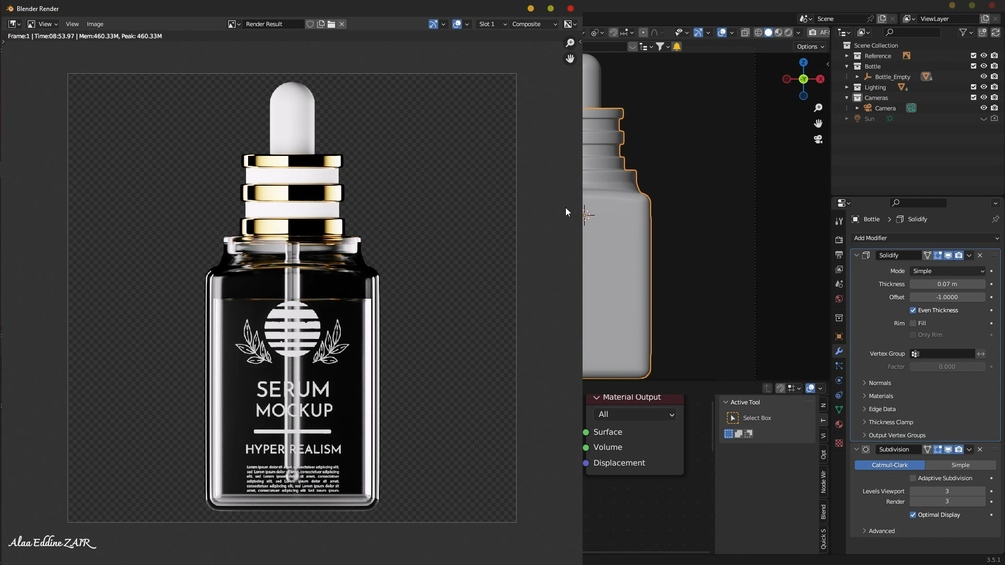This screenshot has width=1005, height=565.
Task: Open the Node Wr sidebar tab
Action: (x=824, y=482)
